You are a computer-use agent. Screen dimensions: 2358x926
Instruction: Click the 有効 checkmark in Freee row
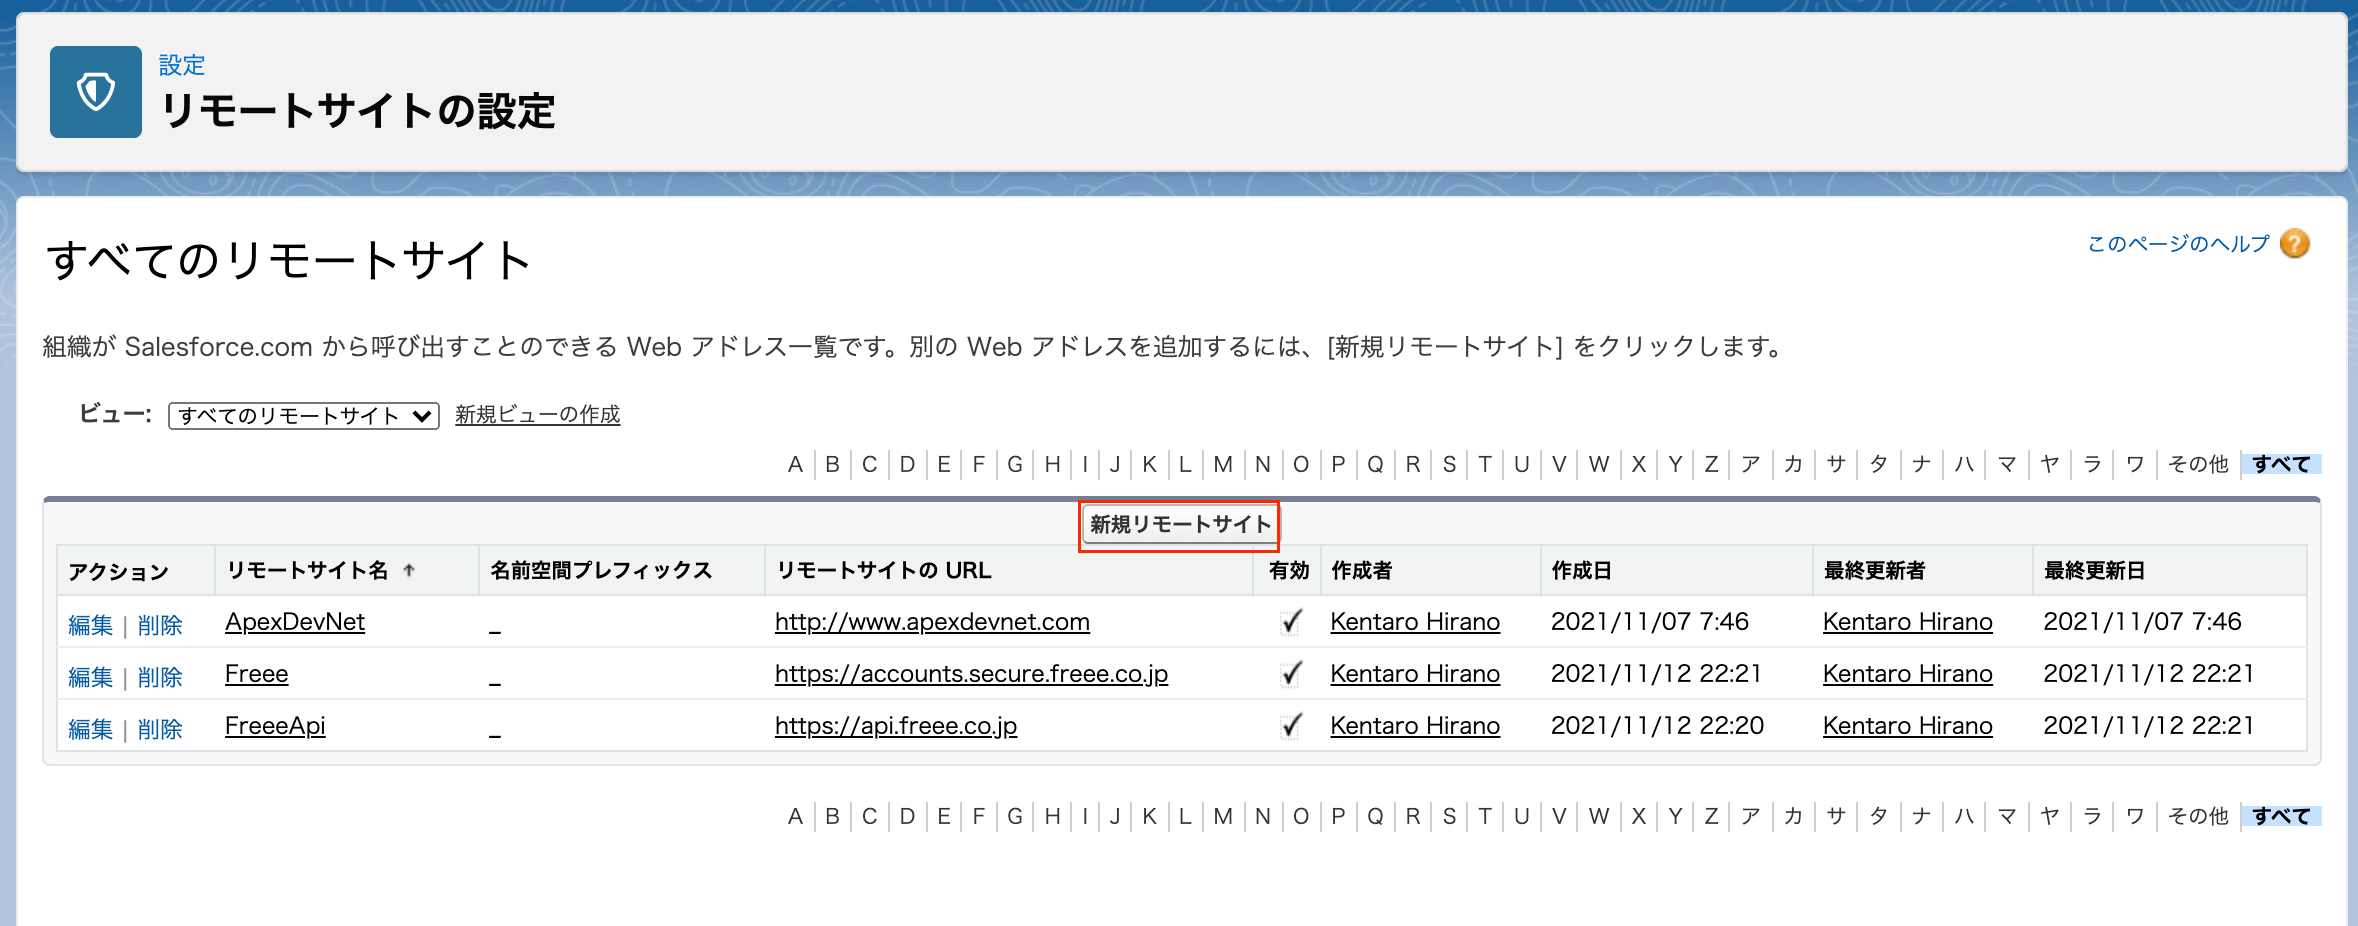[x=1291, y=674]
